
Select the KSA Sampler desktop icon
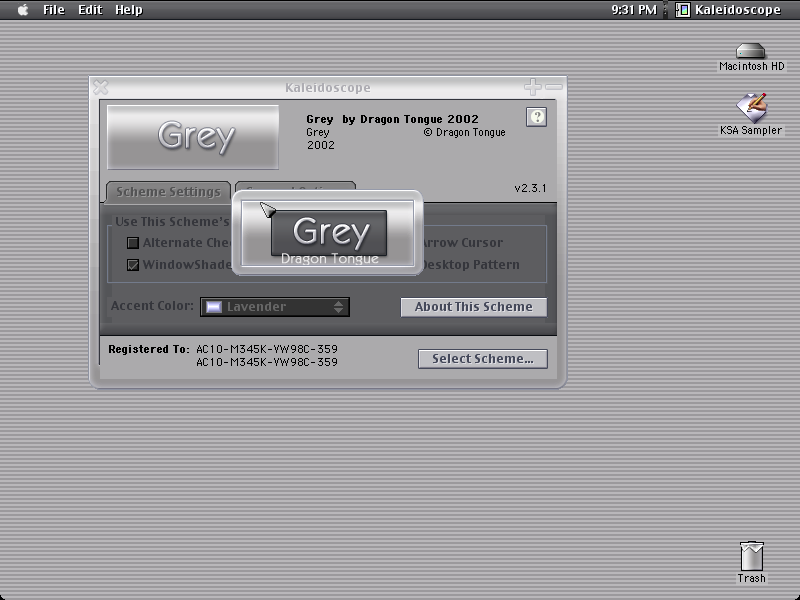point(751,114)
